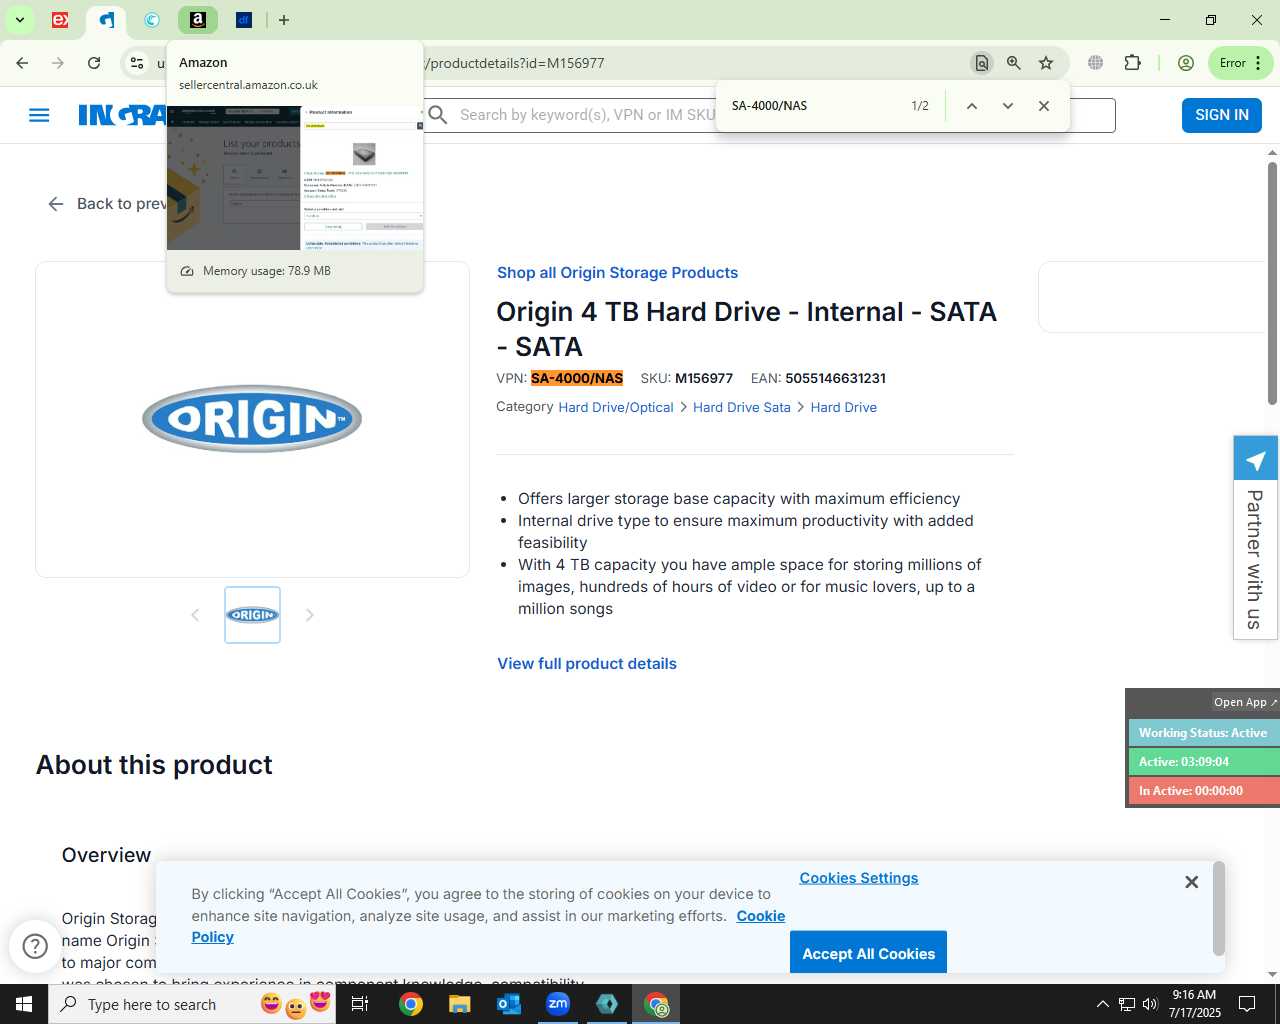
Task: Go to previous find-in-page match
Action: click(971, 106)
